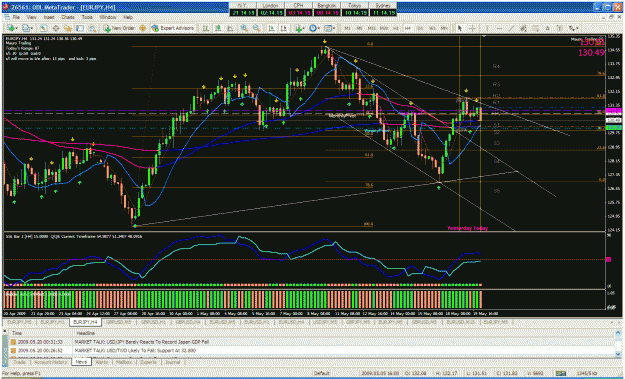Open the File menu
The width and height of the screenshot is (625, 379).
tap(16, 17)
